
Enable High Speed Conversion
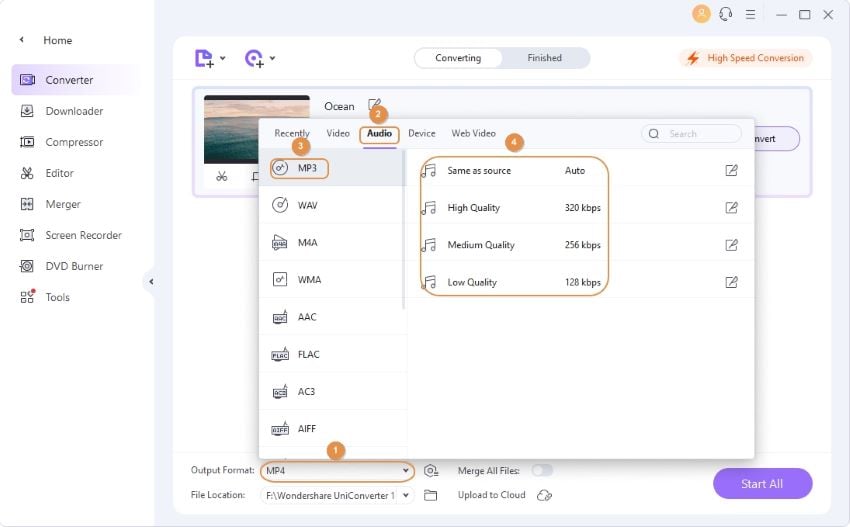(x=745, y=58)
